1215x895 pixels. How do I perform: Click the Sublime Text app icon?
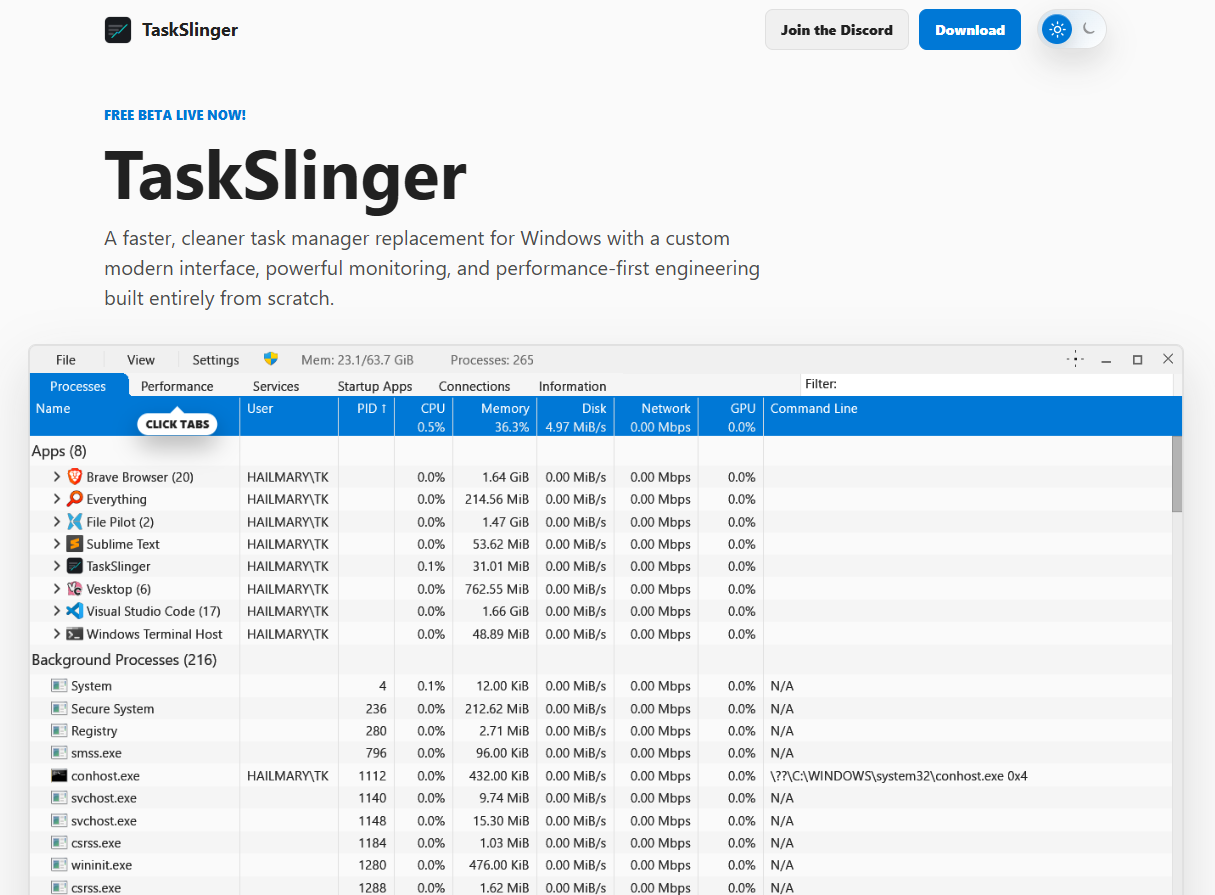point(74,544)
